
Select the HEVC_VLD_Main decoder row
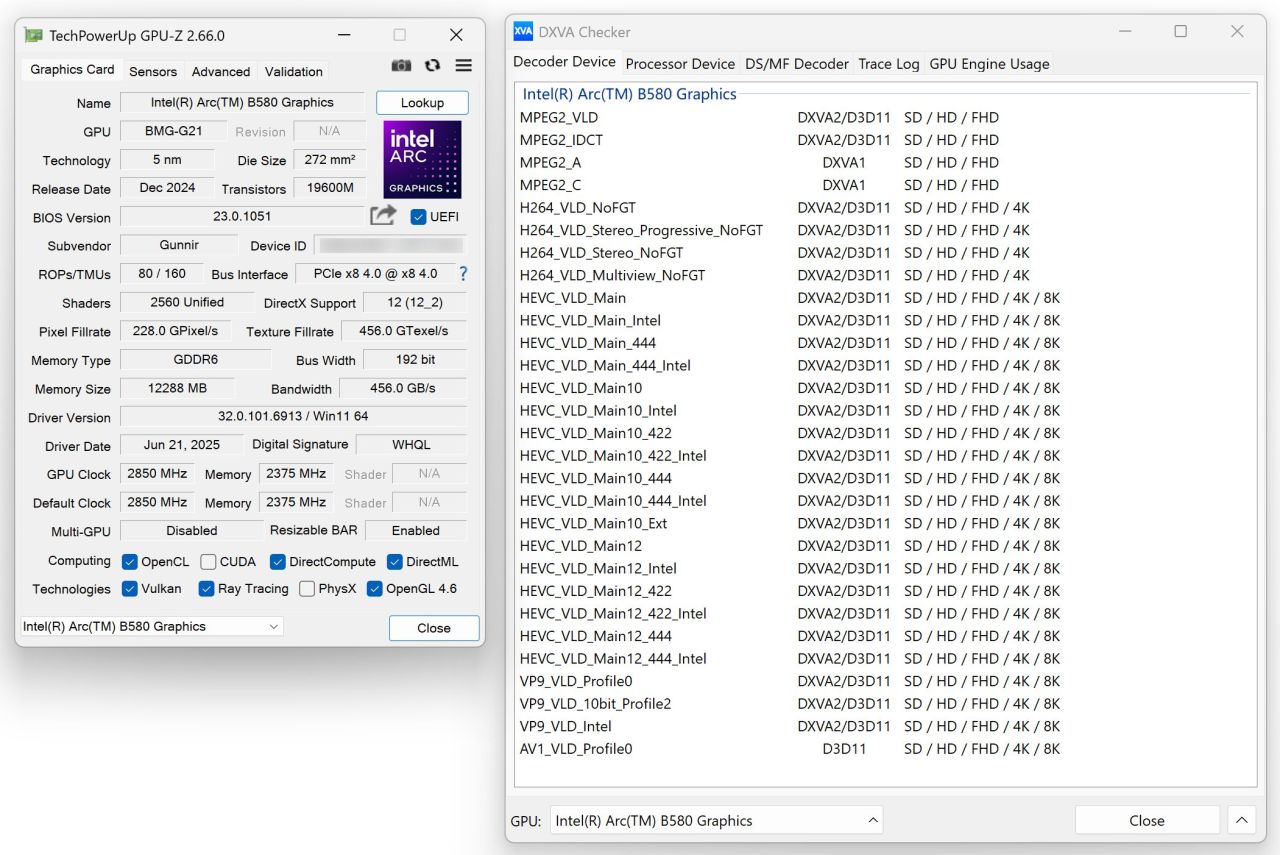click(885, 298)
